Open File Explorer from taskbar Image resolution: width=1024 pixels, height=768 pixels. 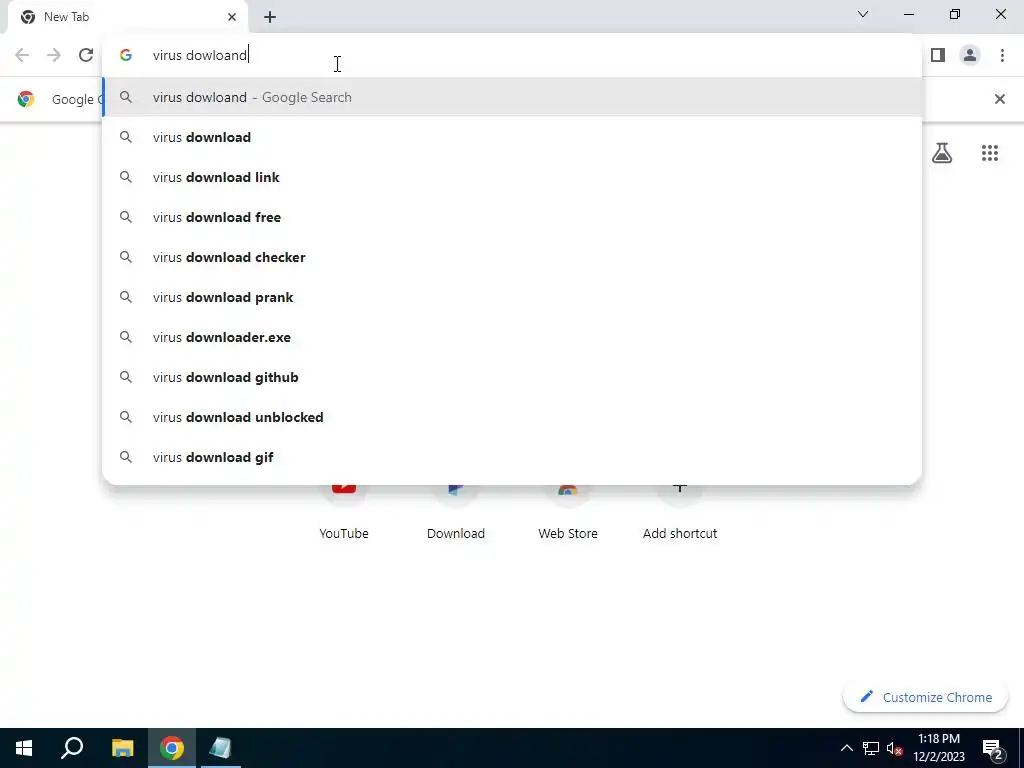coord(122,748)
